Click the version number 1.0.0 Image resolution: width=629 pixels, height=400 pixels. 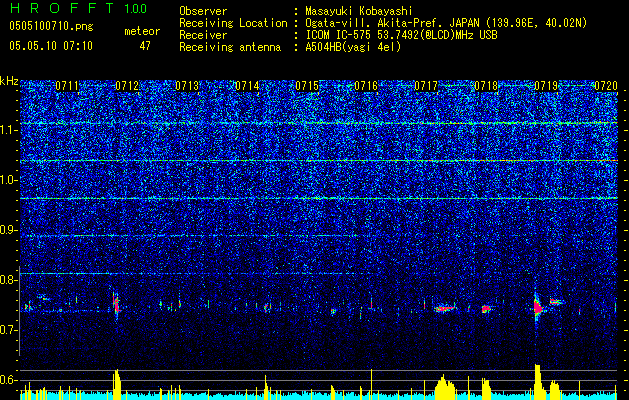point(135,9)
